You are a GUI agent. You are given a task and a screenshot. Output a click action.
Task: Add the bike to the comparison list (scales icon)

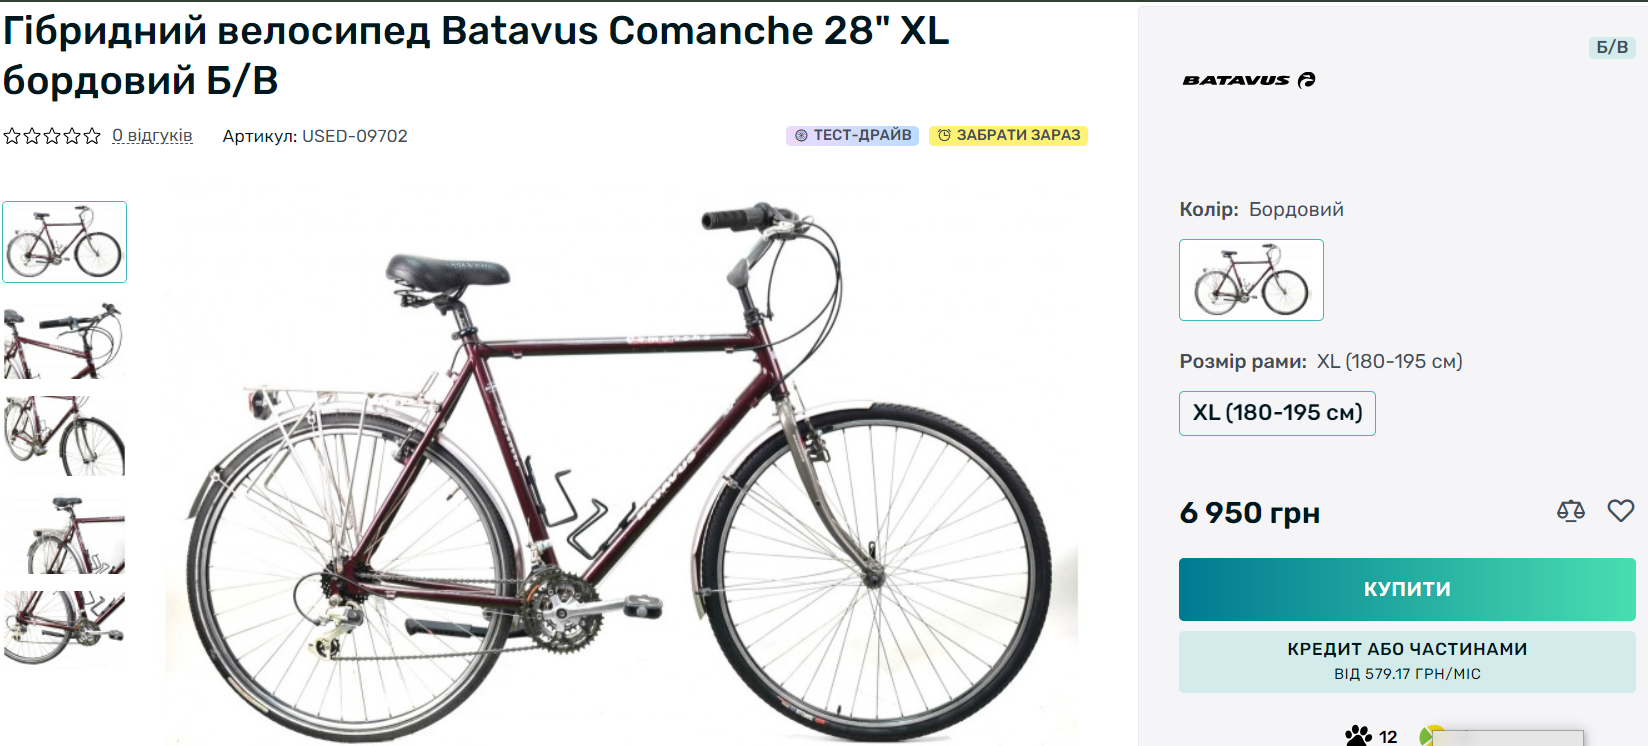pyautogui.click(x=1571, y=511)
